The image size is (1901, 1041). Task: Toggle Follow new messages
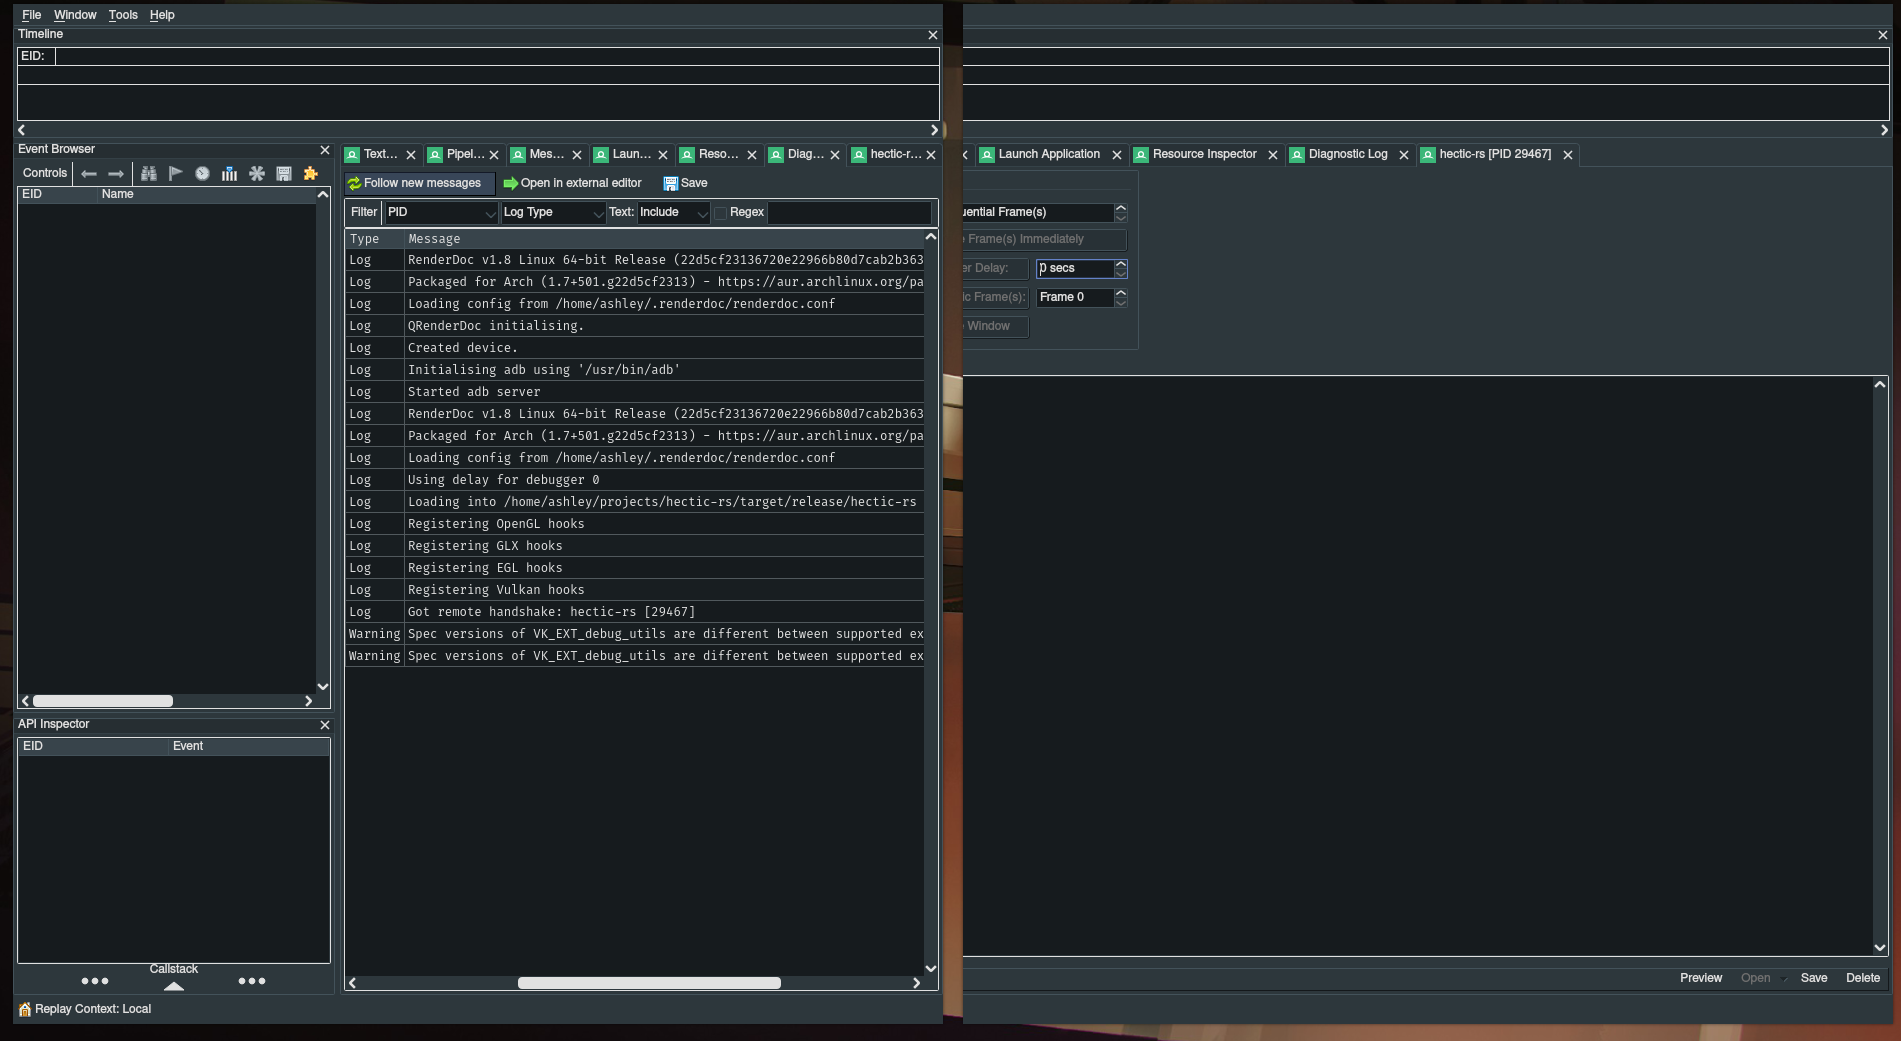click(418, 183)
